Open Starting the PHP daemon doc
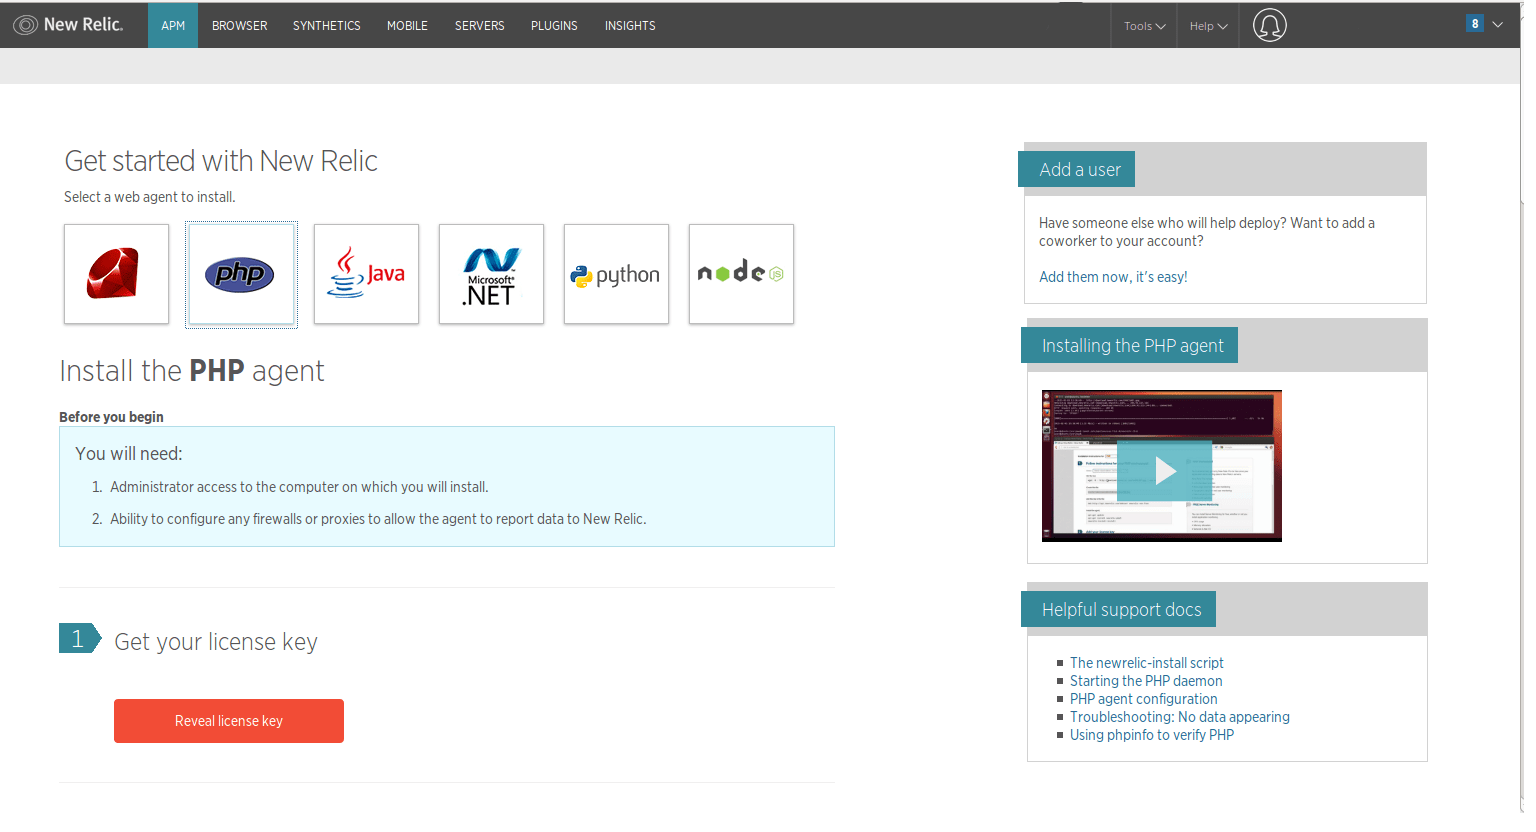Screen dimensions: 1536x832 click(x=1146, y=681)
